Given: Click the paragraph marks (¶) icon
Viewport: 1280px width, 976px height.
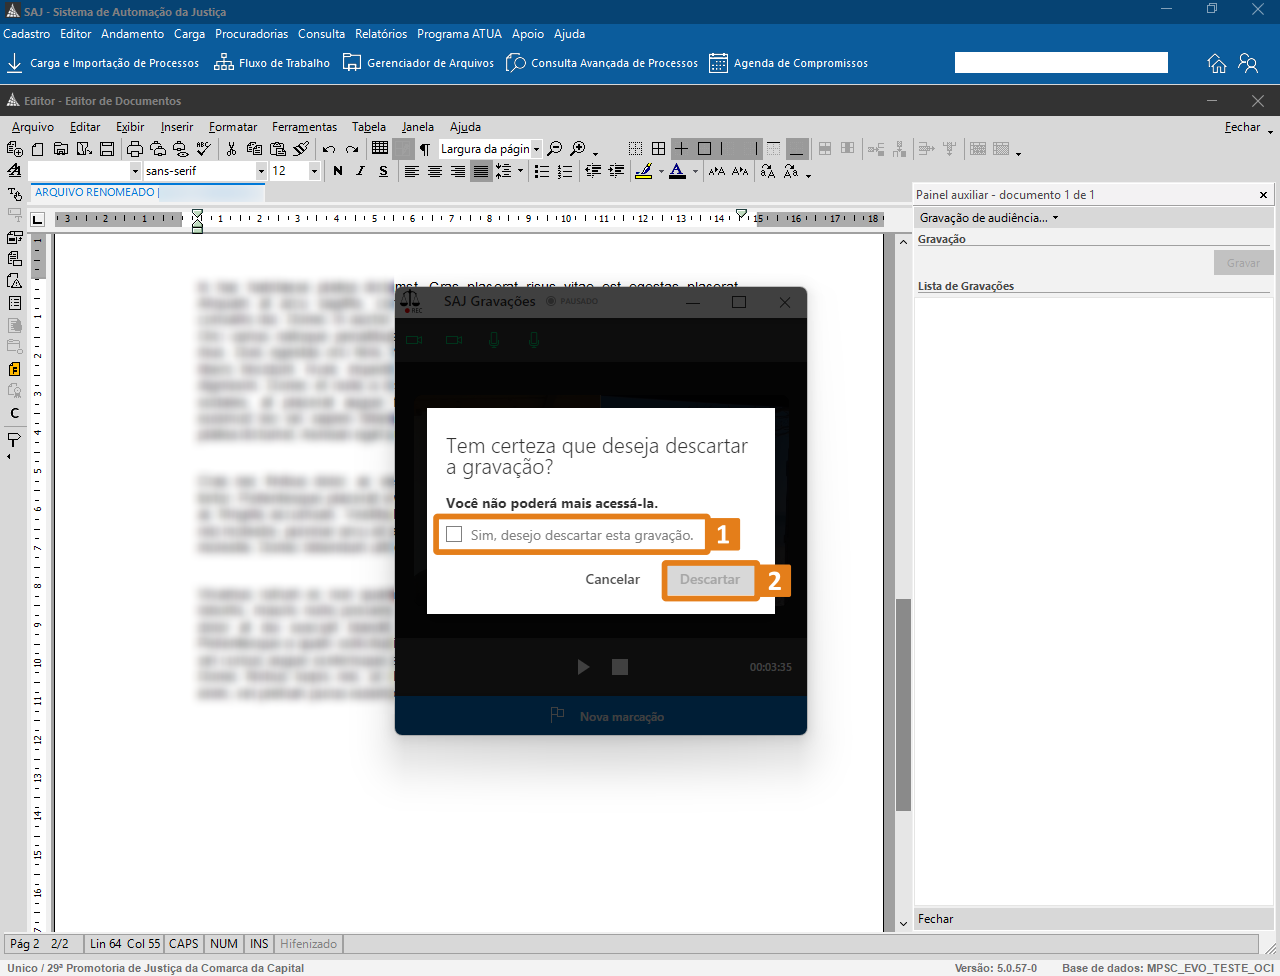Looking at the screenshot, I should [x=425, y=149].
